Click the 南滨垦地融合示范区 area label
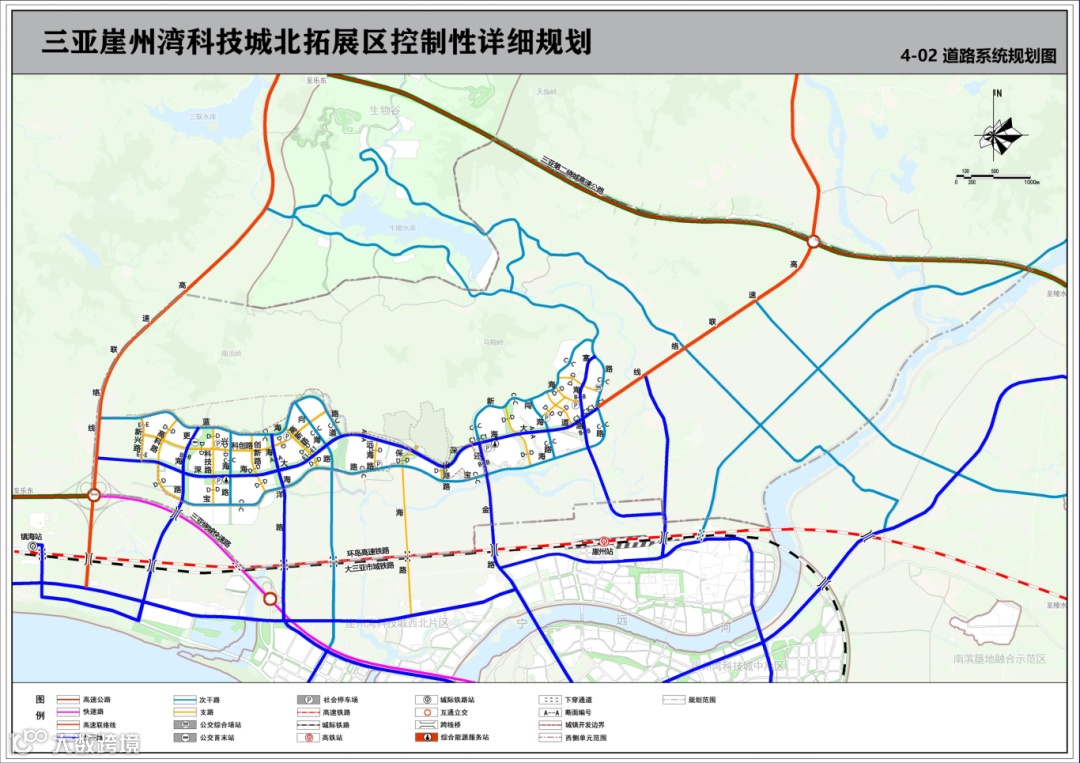Image resolution: width=1080 pixels, height=763 pixels. pos(999,658)
